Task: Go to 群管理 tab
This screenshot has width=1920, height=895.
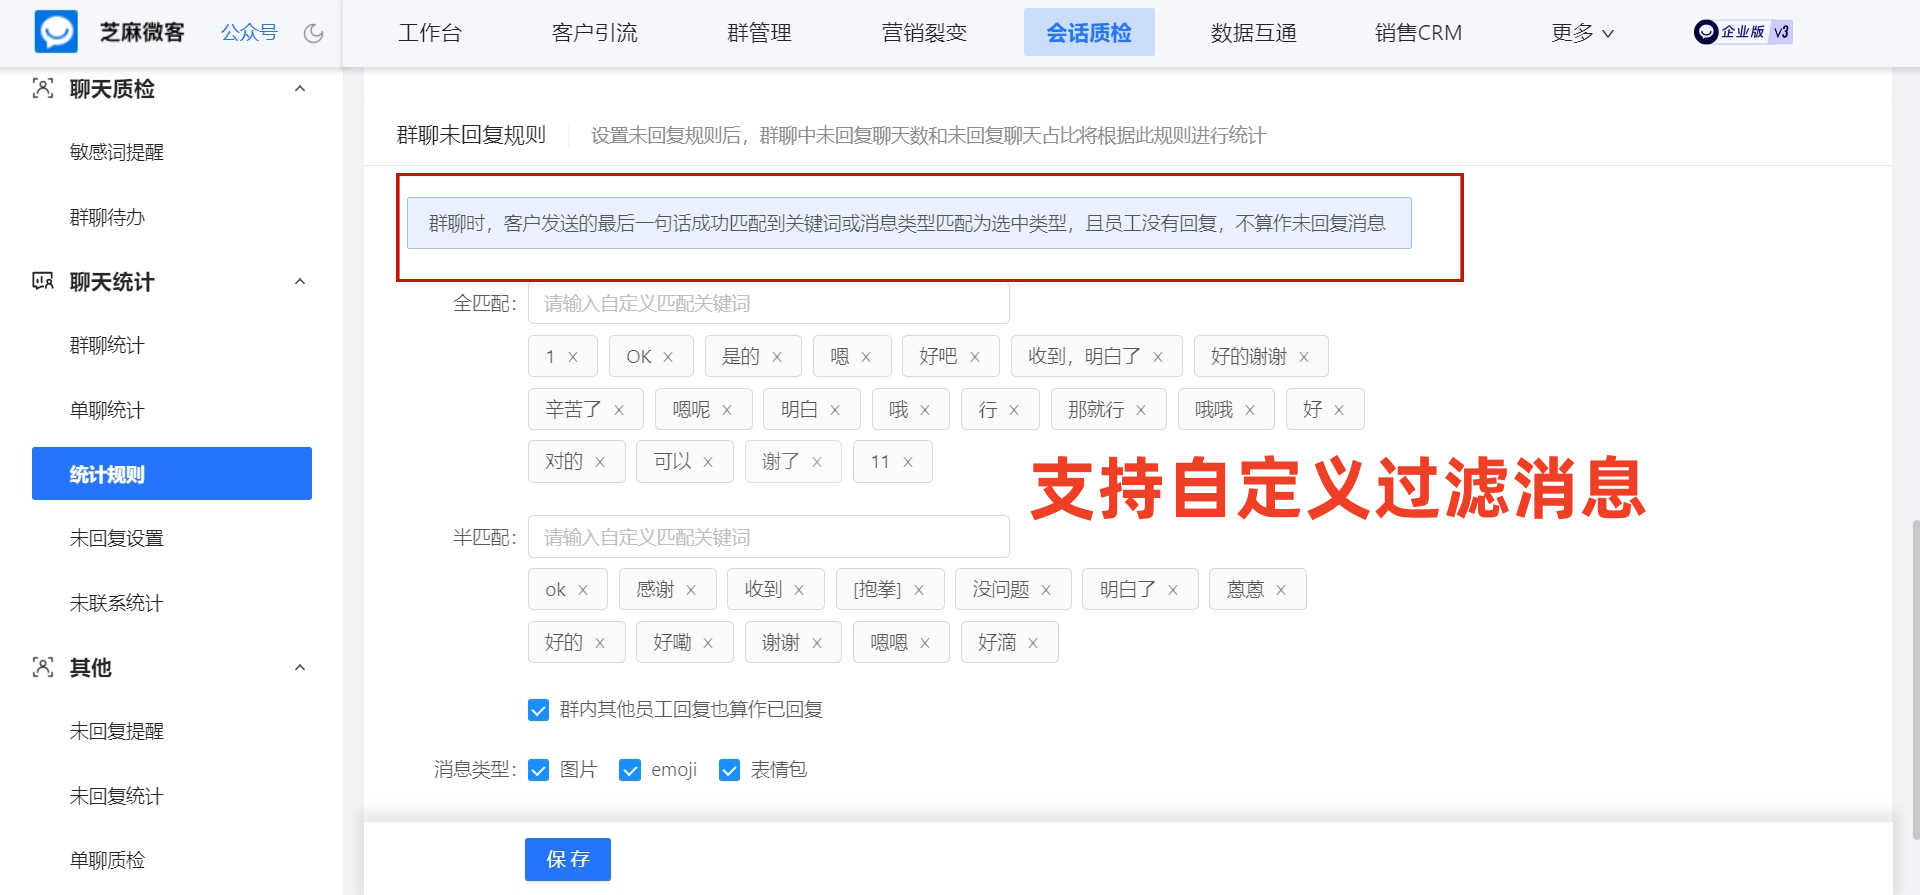Action: pos(759,33)
